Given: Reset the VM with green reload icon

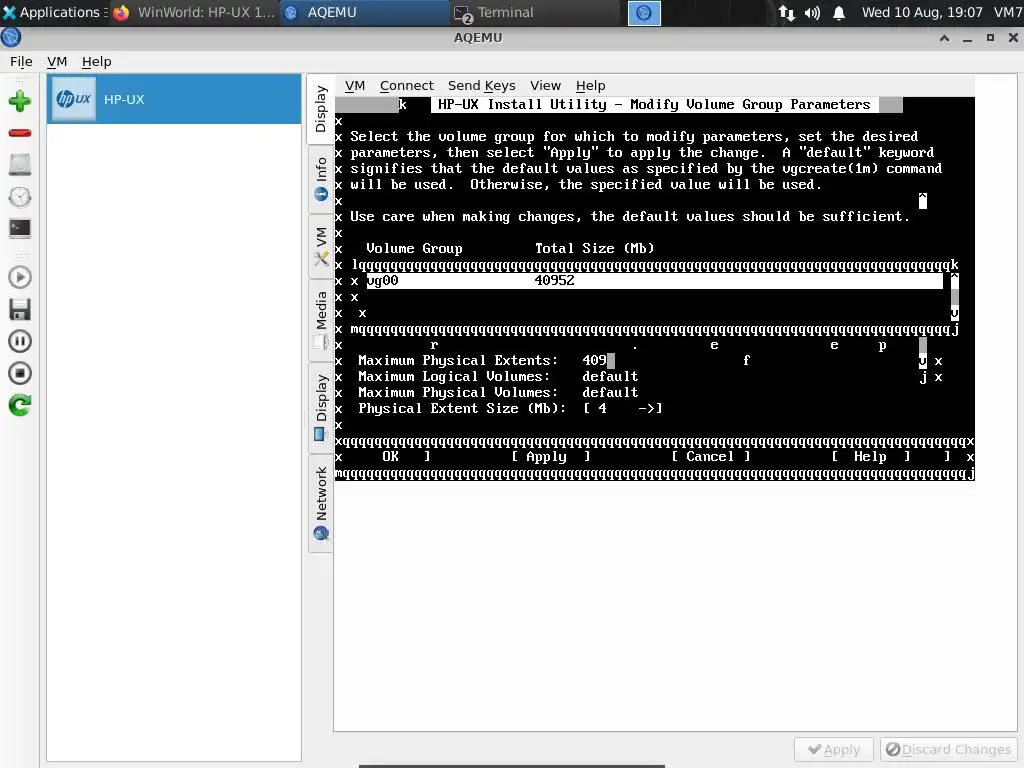Looking at the screenshot, I should point(20,405).
